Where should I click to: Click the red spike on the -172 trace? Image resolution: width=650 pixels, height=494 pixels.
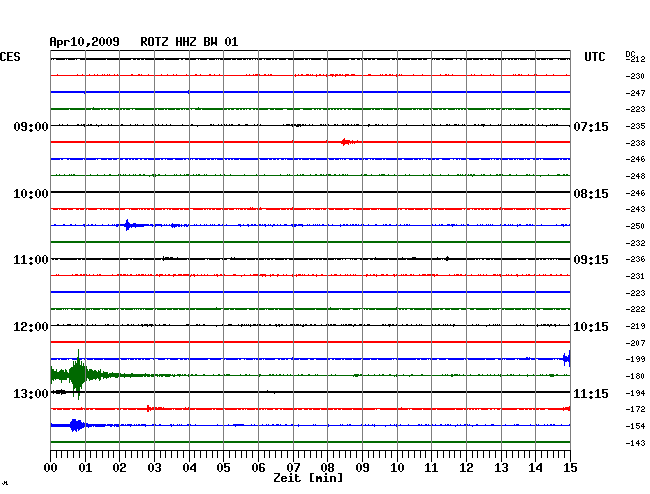pyautogui.click(x=149, y=409)
